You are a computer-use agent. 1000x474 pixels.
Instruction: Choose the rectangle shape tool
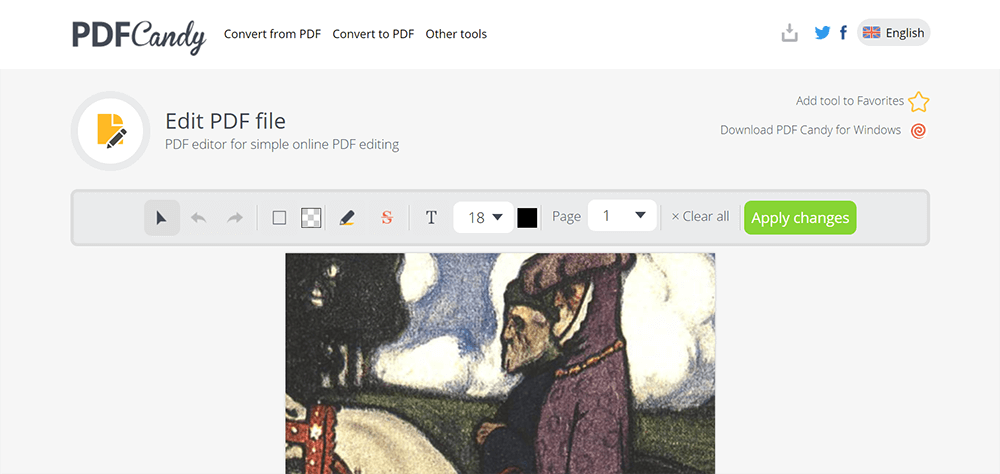point(279,218)
